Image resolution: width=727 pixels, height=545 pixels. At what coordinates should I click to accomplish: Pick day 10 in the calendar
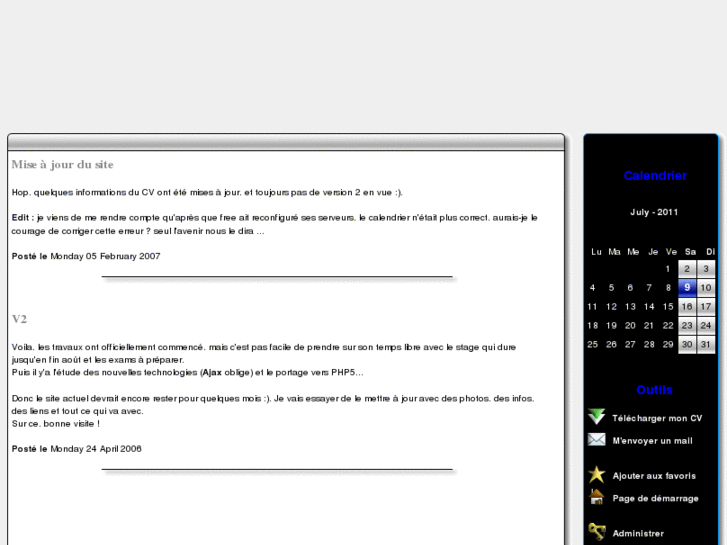(706, 288)
